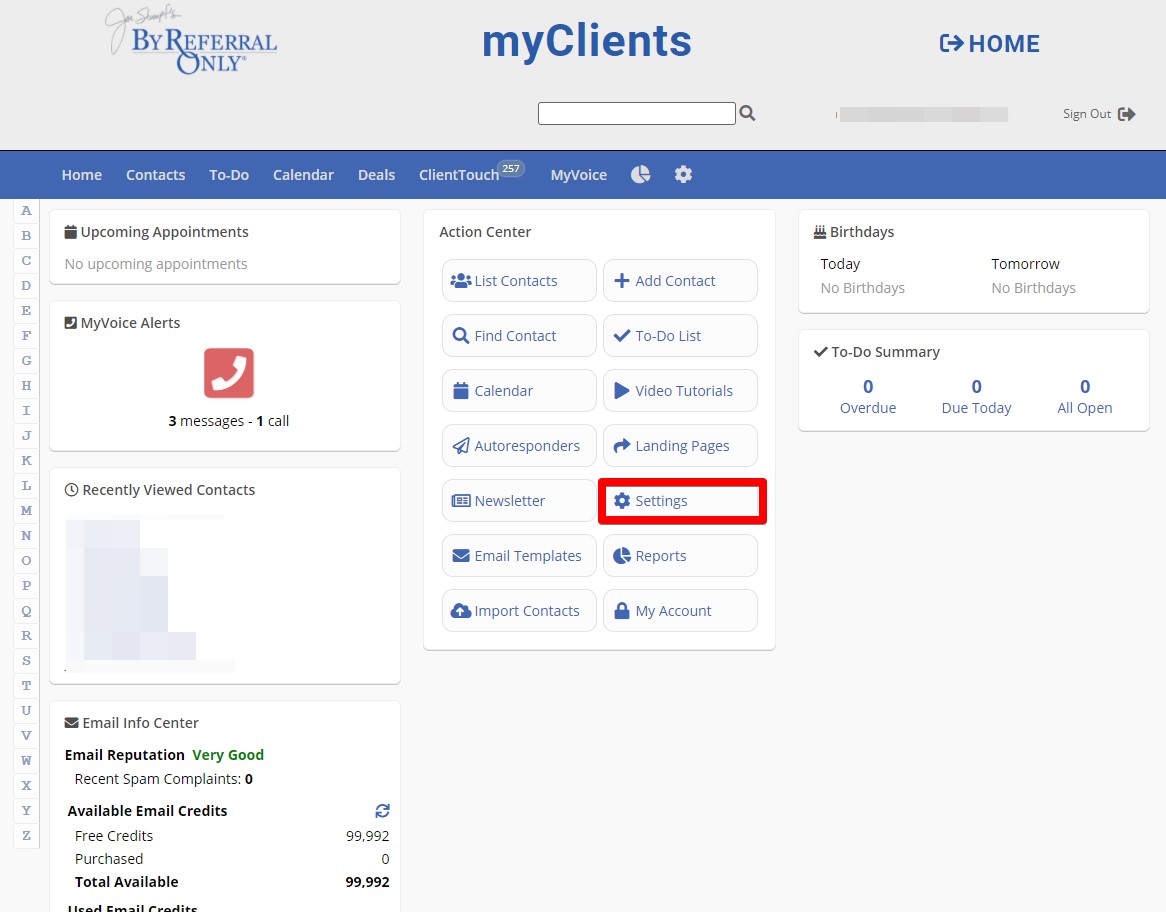Click the Purchased credits label
Screen dimensions: 1166x912
coord(109,858)
